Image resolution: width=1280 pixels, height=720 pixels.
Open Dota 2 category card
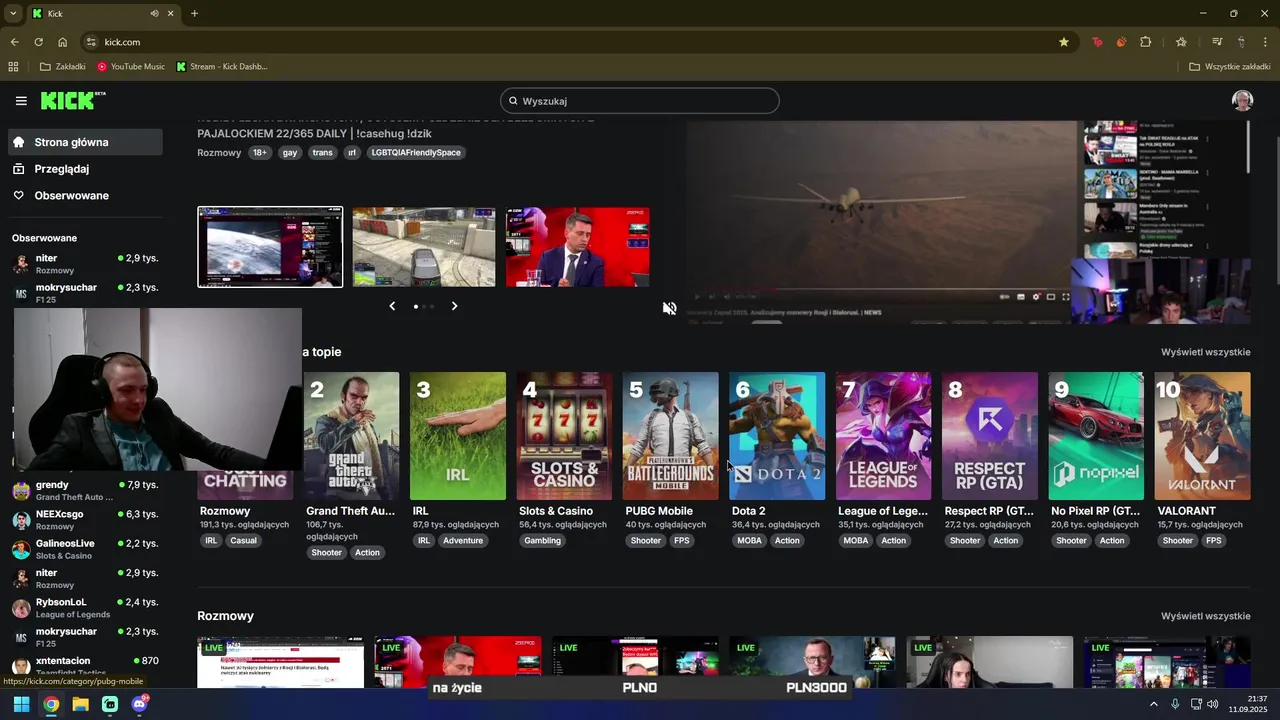click(x=777, y=436)
